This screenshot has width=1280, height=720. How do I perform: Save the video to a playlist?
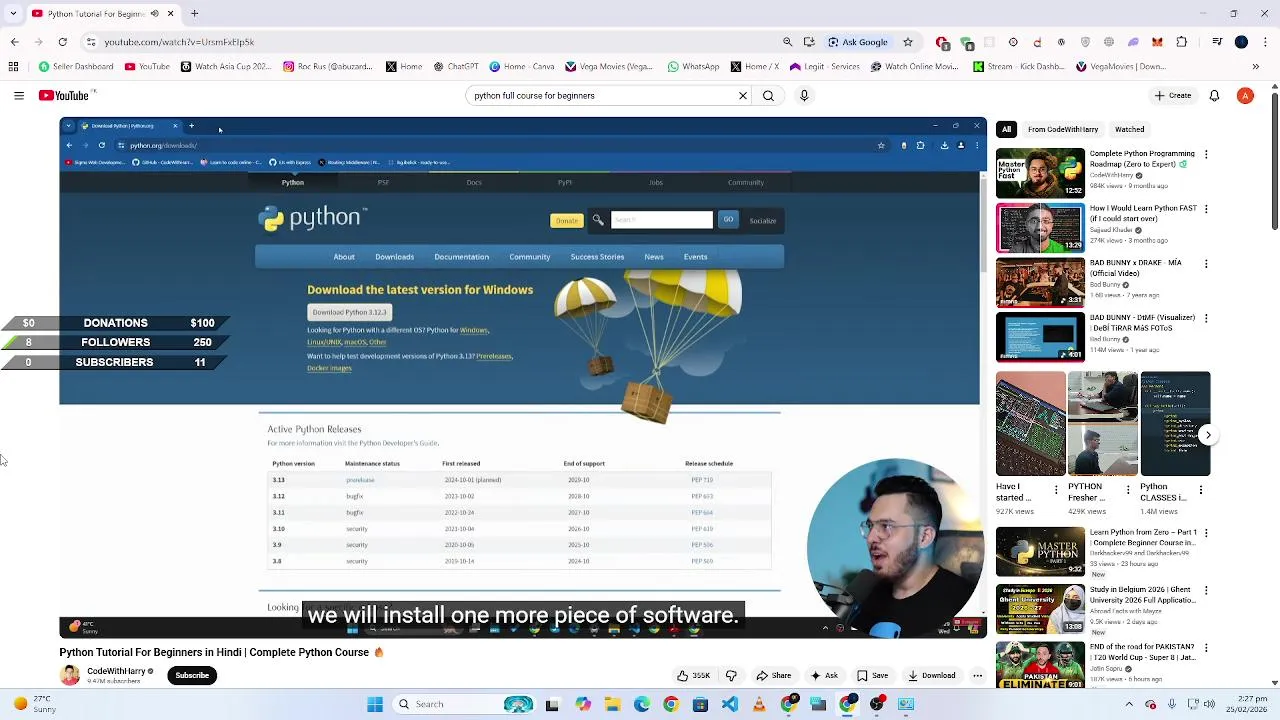coord(872,676)
